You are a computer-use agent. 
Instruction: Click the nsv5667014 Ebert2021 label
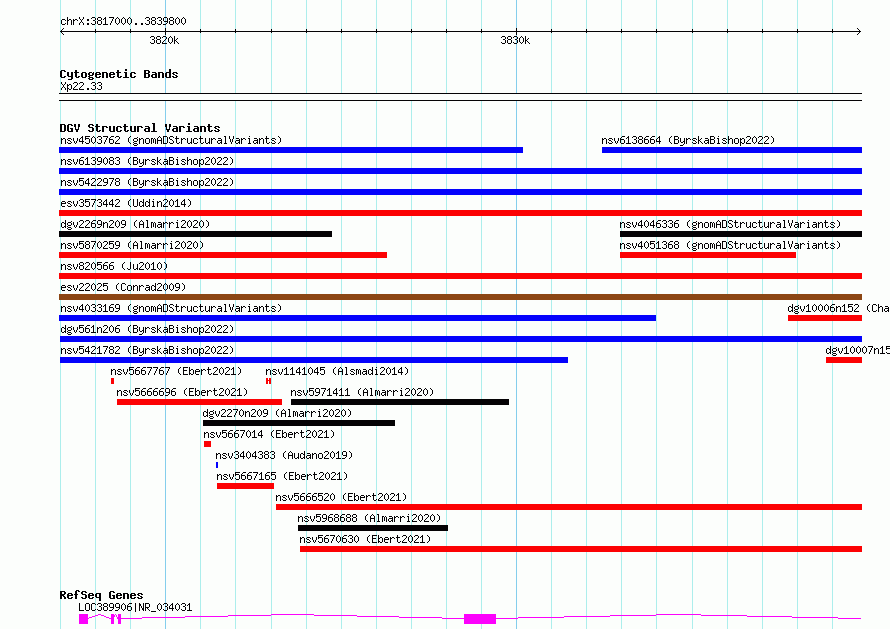pyautogui.click(x=269, y=434)
